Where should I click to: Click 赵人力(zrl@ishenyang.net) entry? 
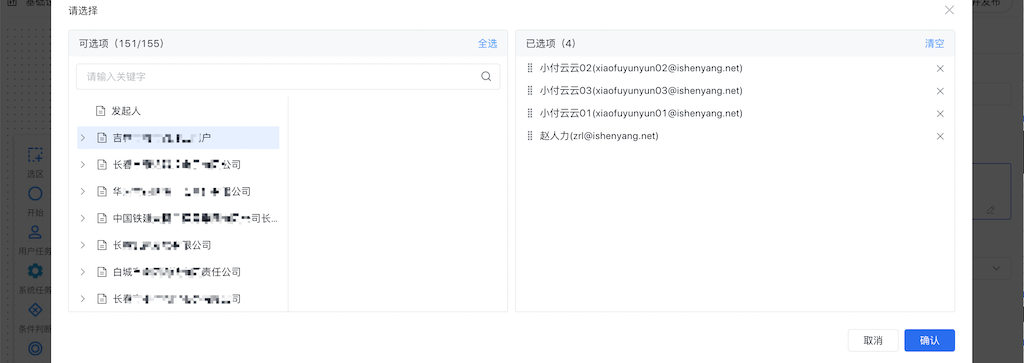click(x=599, y=136)
